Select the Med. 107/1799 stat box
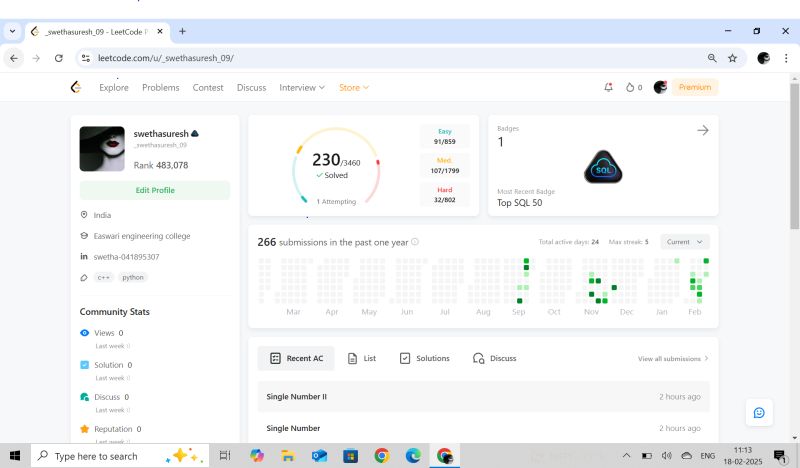Image resolution: width=800 pixels, height=468 pixels. 444,165
